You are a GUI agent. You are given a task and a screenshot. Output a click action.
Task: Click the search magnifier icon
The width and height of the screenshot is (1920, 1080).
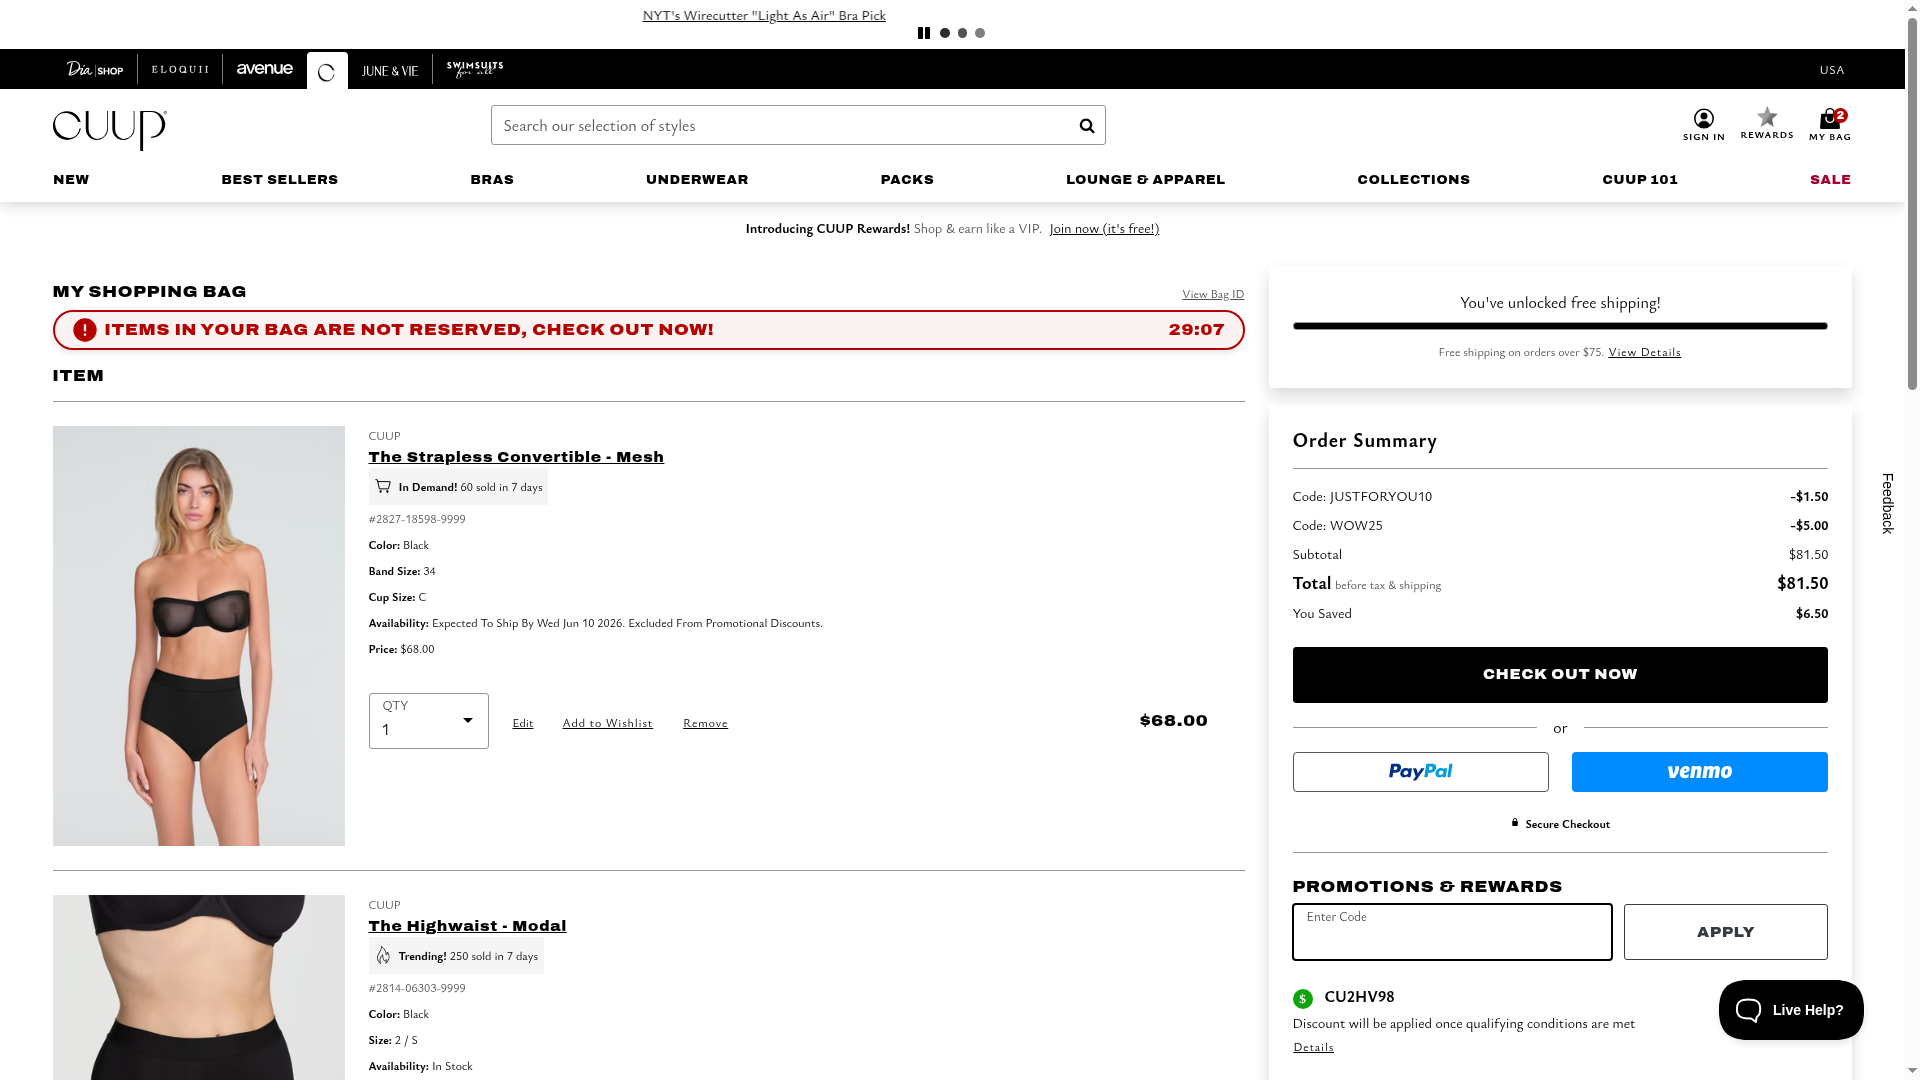(x=1086, y=126)
